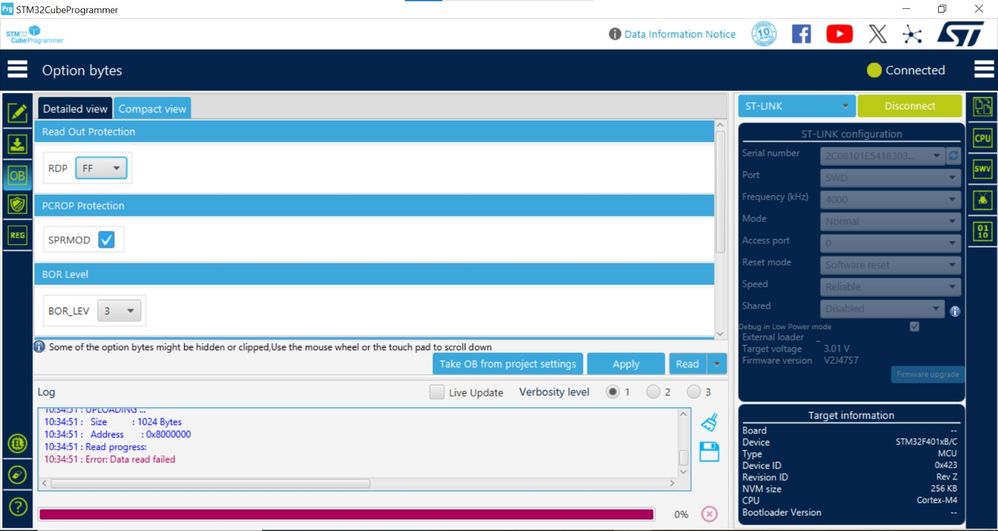Select verbosity level 2 radio button

coord(653,392)
